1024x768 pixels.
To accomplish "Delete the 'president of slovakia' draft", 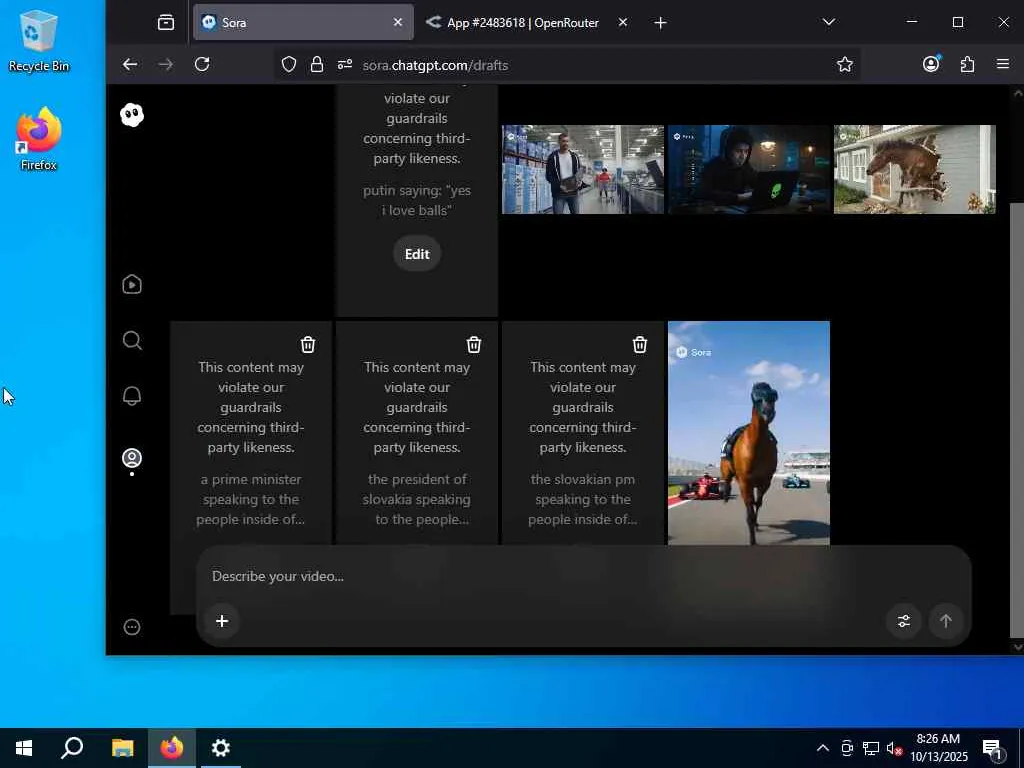I will (x=474, y=345).
